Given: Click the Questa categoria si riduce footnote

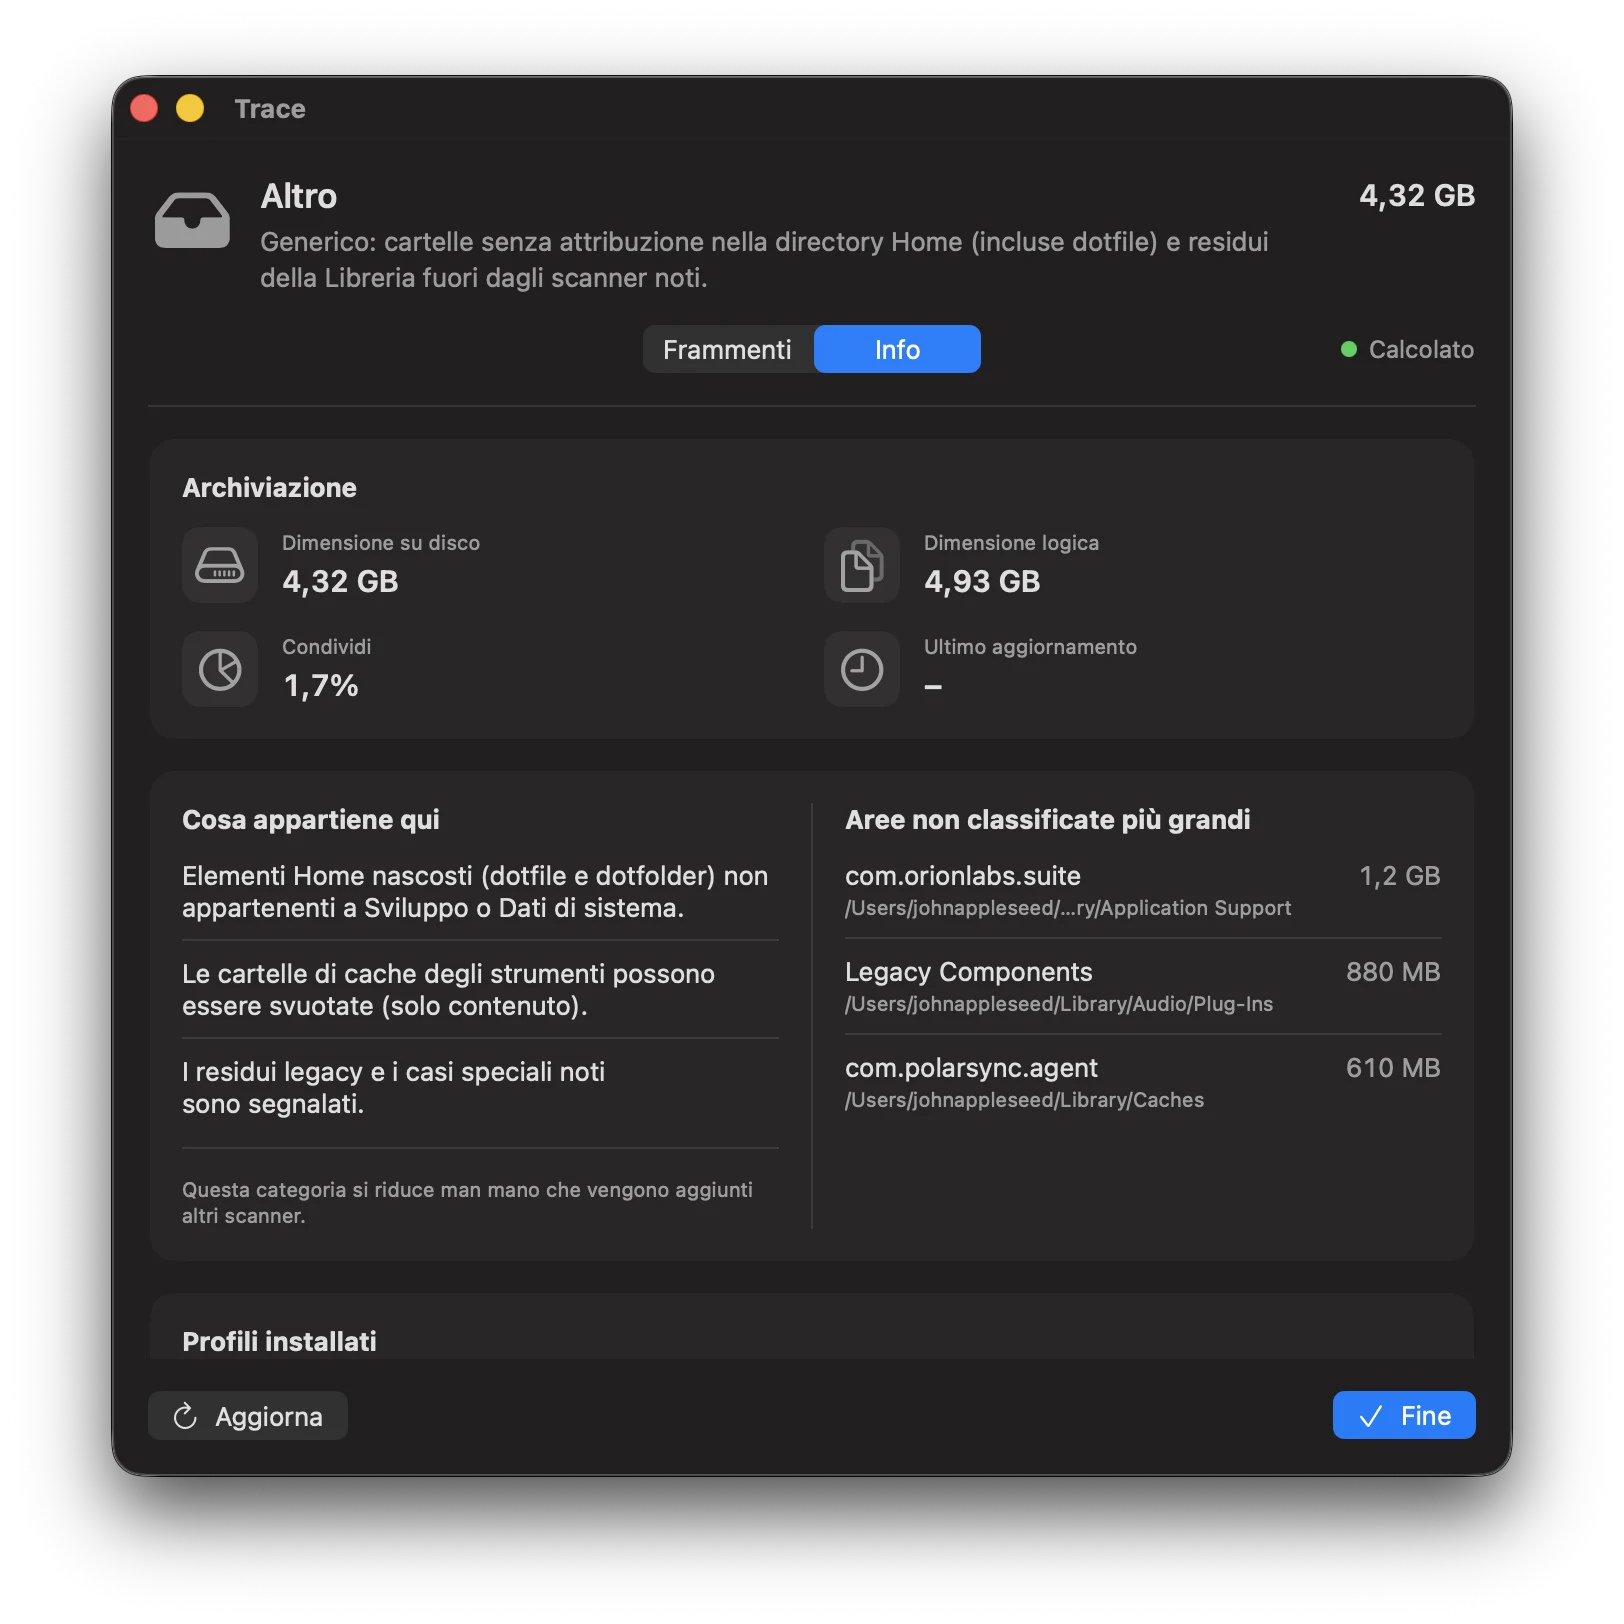Looking at the screenshot, I should [x=467, y=1203].
